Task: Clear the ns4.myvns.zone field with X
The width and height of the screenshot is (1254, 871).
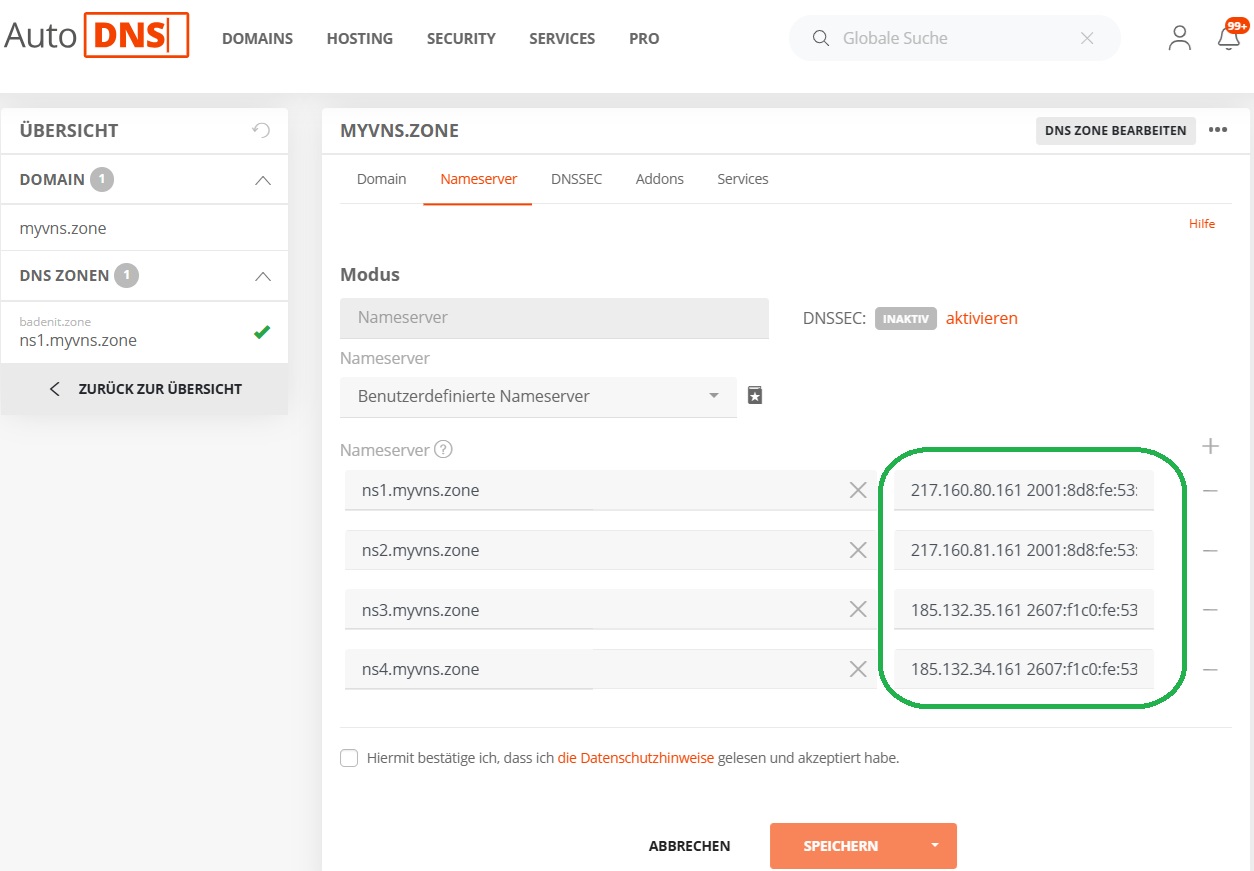Action: tap(858, 669)
